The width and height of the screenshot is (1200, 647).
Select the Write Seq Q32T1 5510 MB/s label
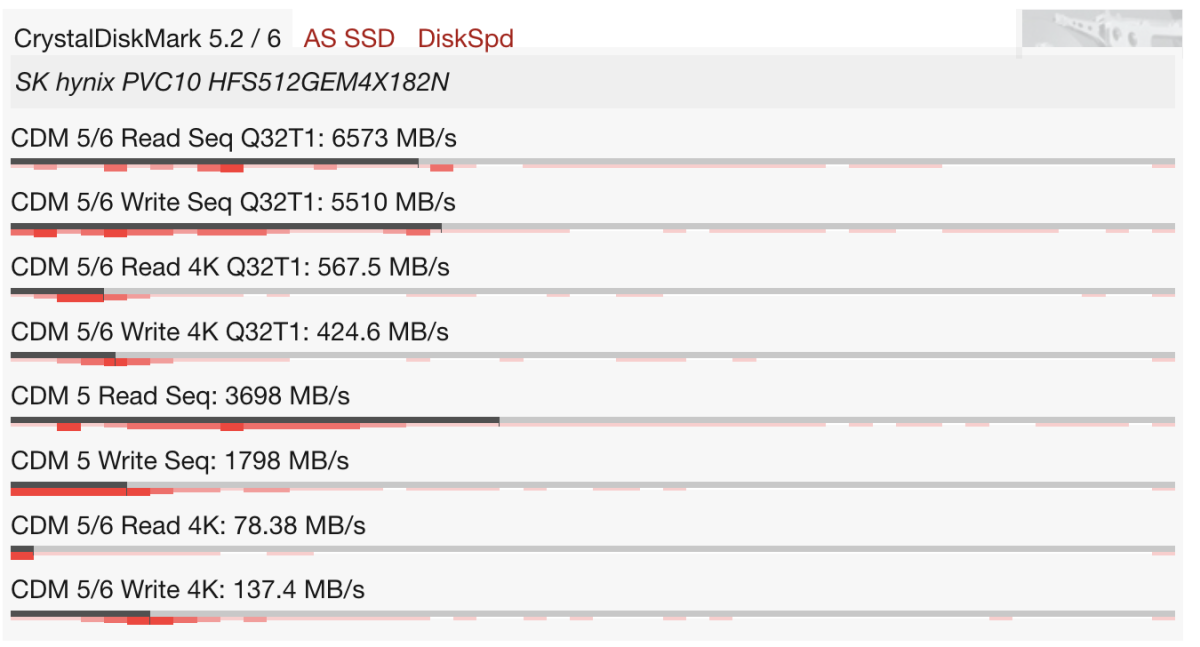(x=233, y=203)
